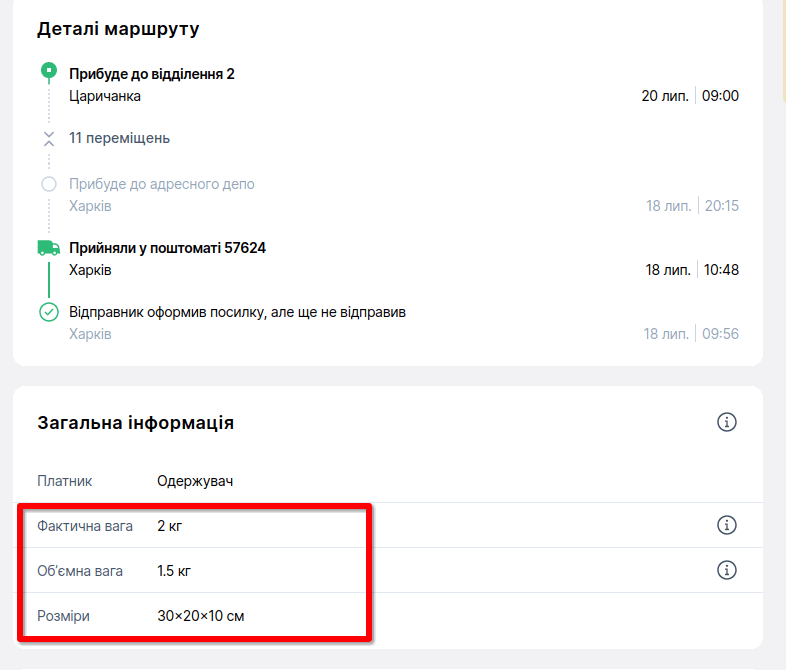Image resolution: width=786 pixels, height=670 pixels.
Task: Click the green location pin icon
Action: tap(49, 72)
